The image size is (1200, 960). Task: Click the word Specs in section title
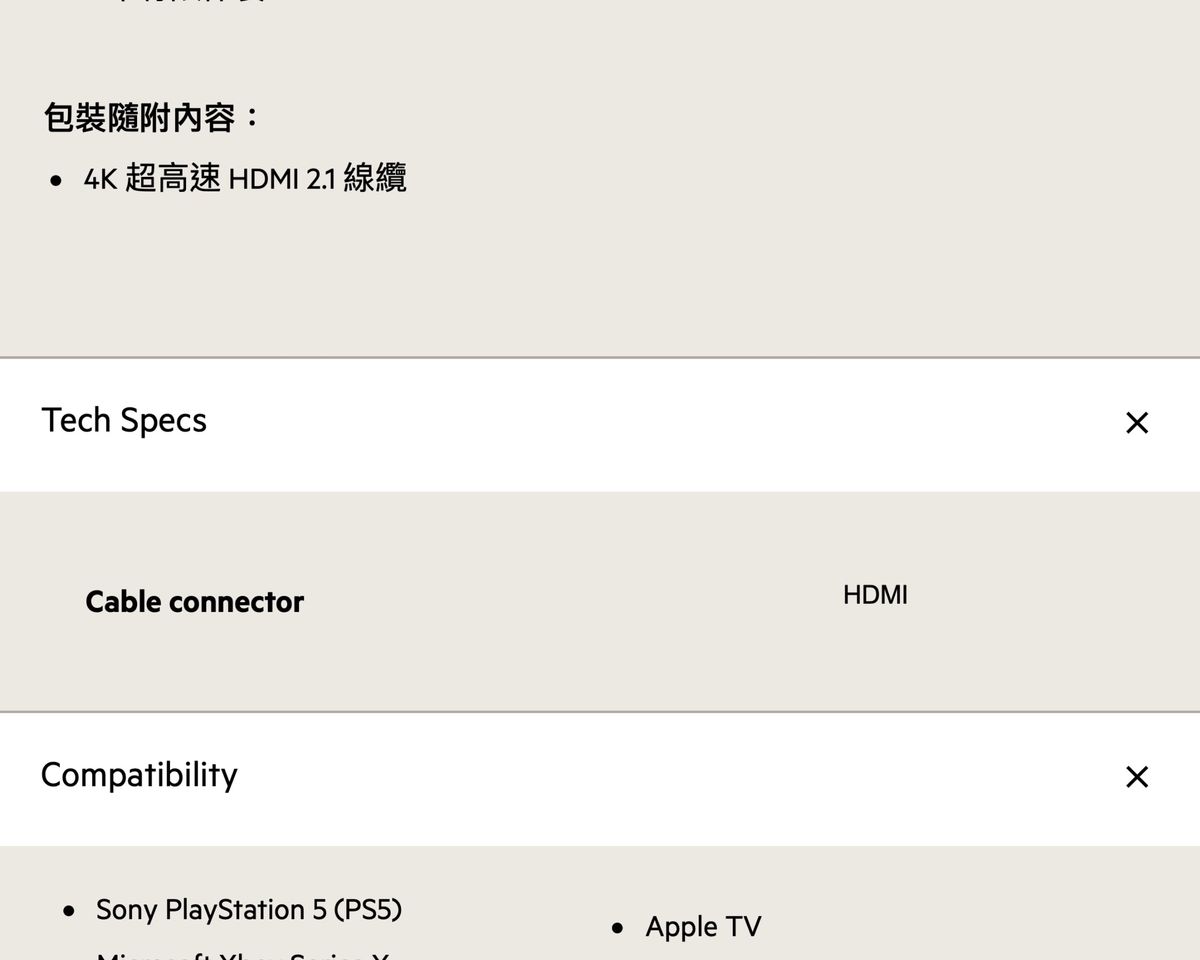click(x=163, y=421)
